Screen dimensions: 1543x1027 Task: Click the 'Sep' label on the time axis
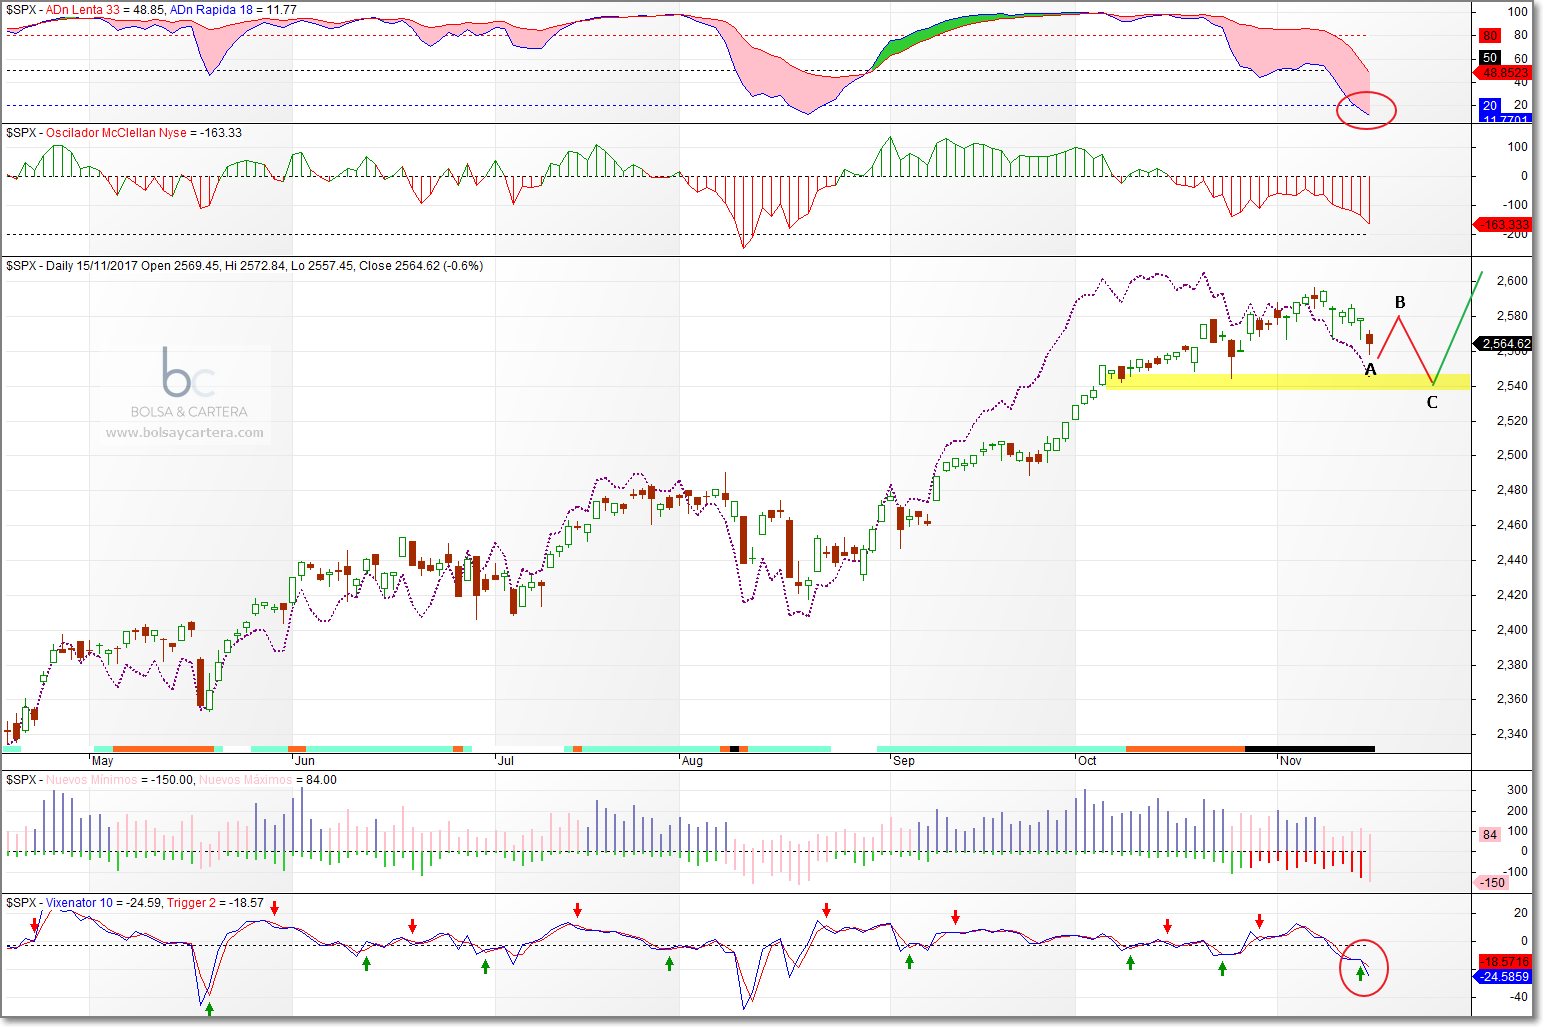[x=904, y=761]
